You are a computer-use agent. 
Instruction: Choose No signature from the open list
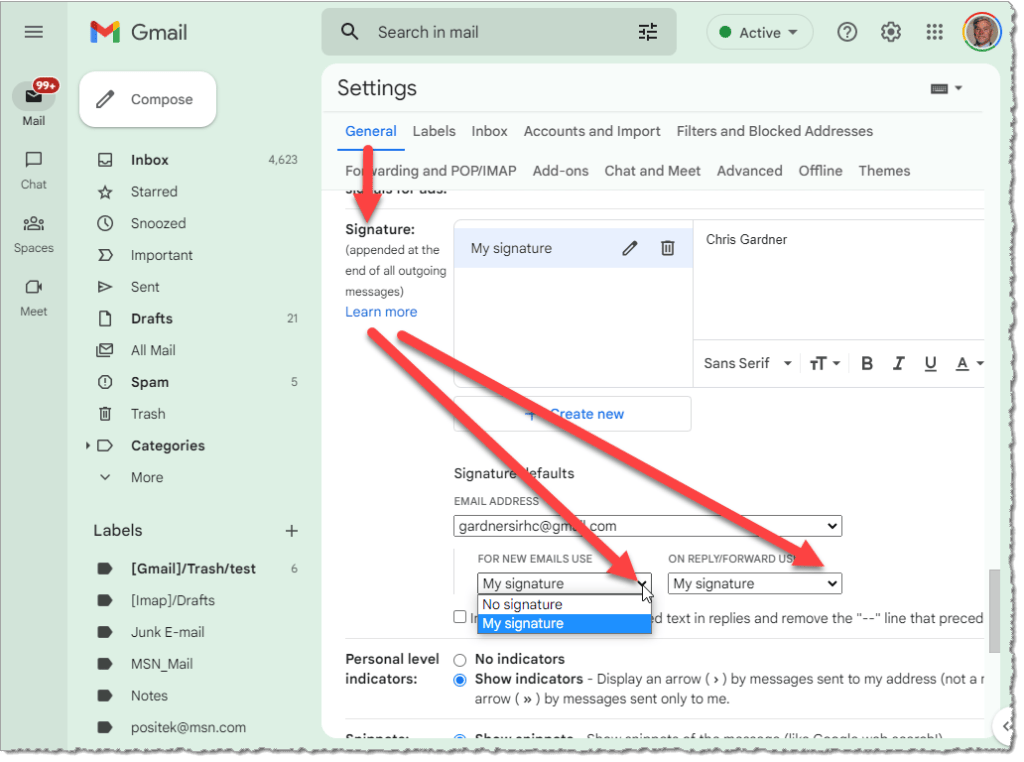coord(523,605)
